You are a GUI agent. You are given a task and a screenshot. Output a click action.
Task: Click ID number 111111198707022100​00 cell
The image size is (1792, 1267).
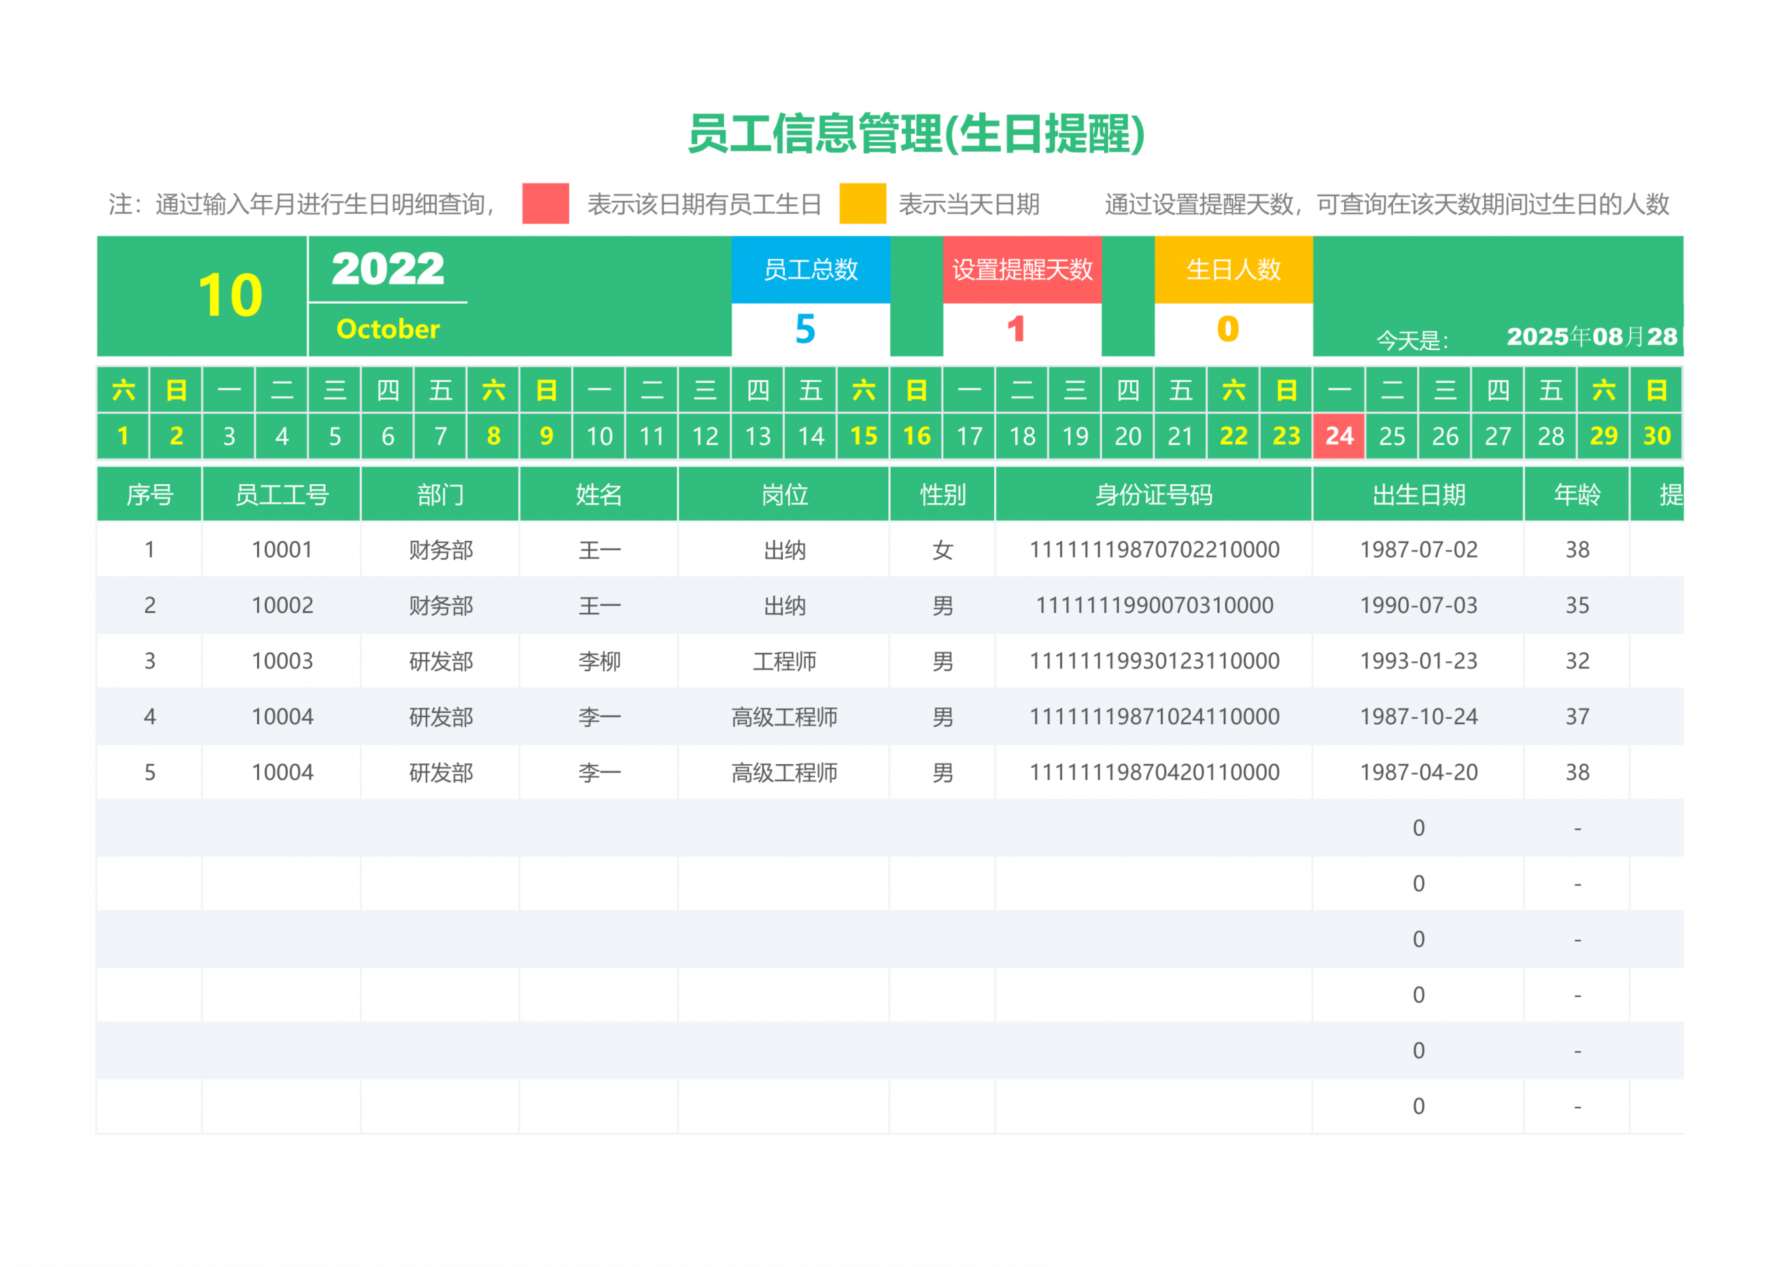[1154, 550]
